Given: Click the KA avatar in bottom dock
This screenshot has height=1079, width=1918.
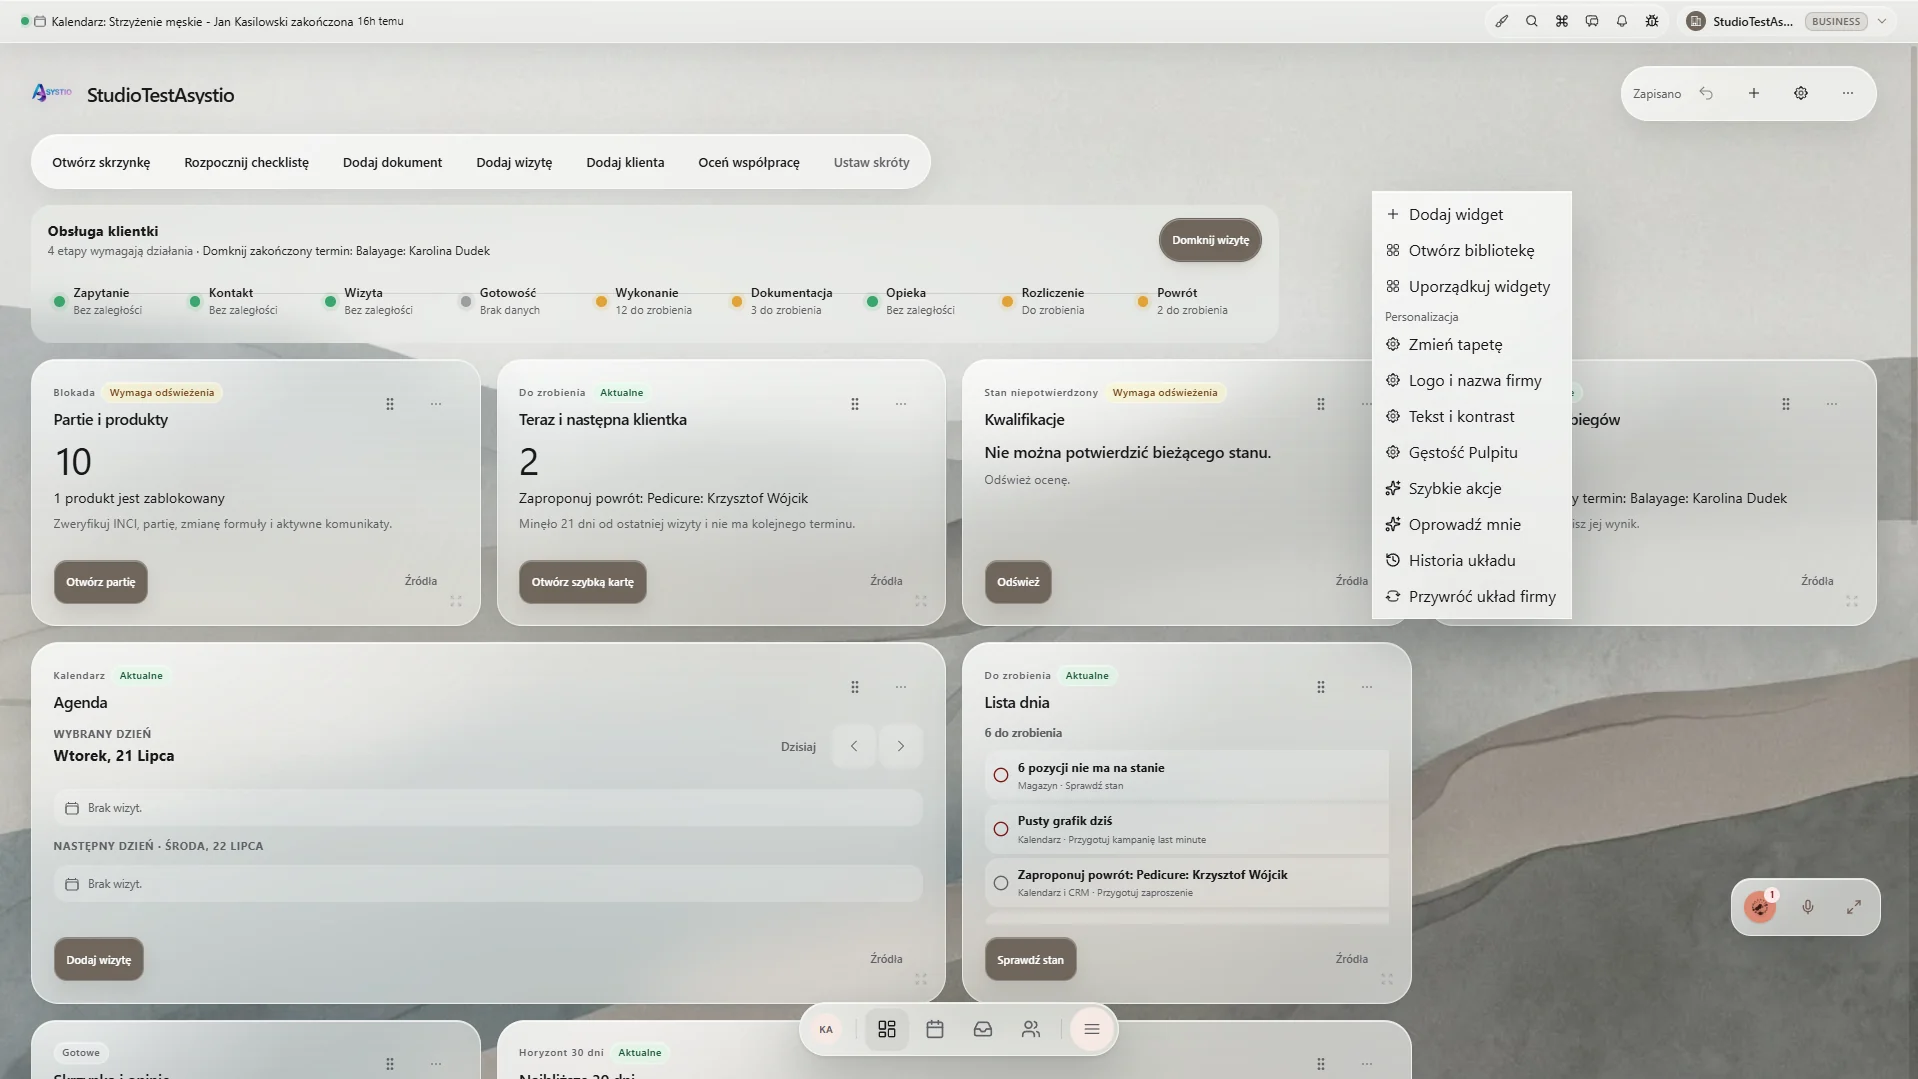Looking at the screenshot, I should pyautogui.click(x=825, y=1029).
